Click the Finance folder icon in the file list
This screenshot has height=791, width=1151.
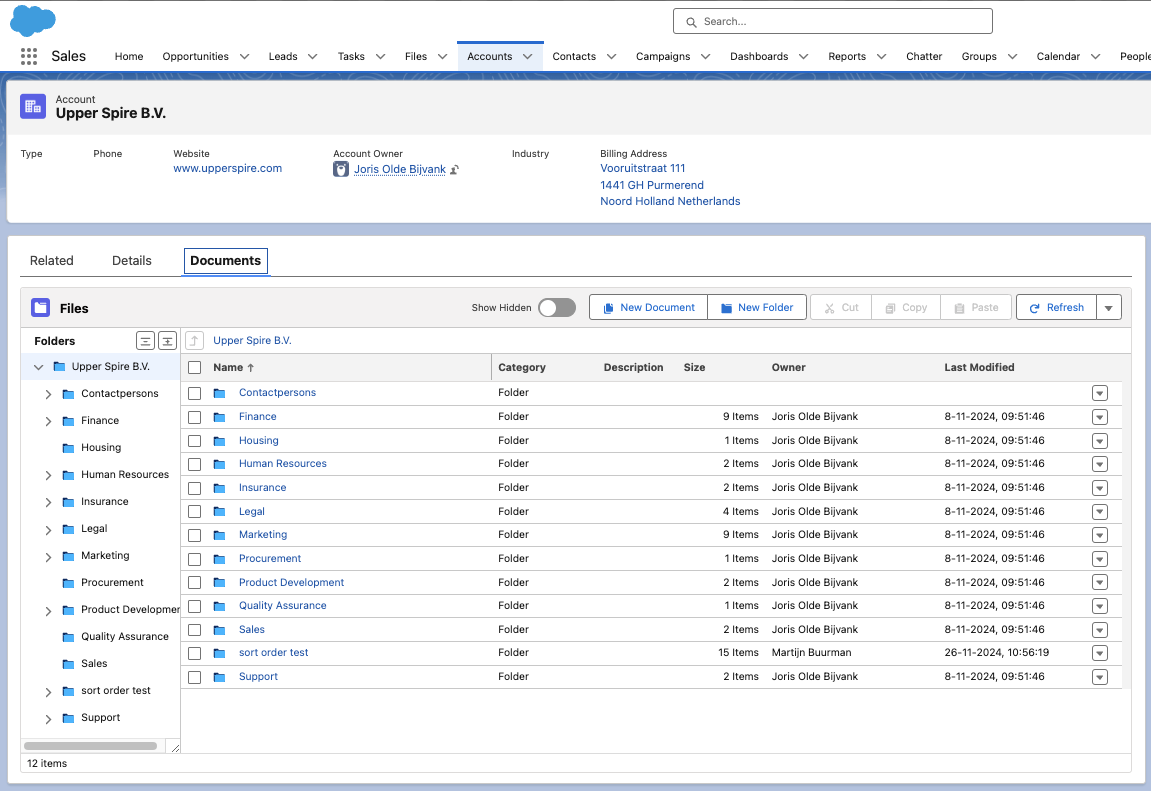[219, 417]
